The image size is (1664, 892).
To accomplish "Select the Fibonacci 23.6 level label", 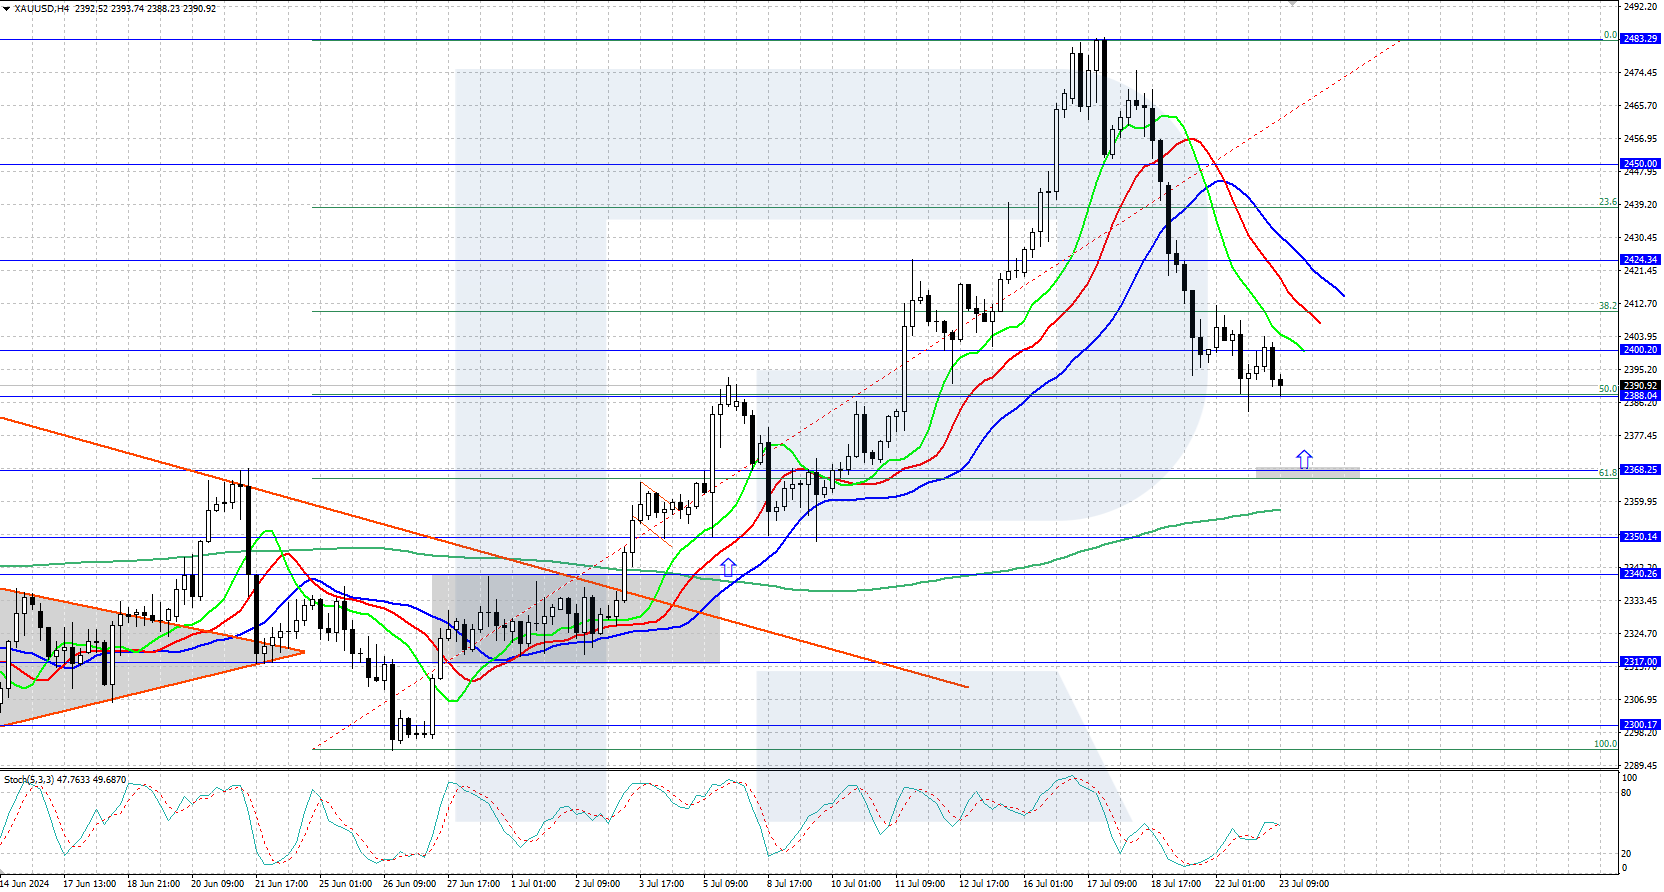I will click(x=1608, y=202).
